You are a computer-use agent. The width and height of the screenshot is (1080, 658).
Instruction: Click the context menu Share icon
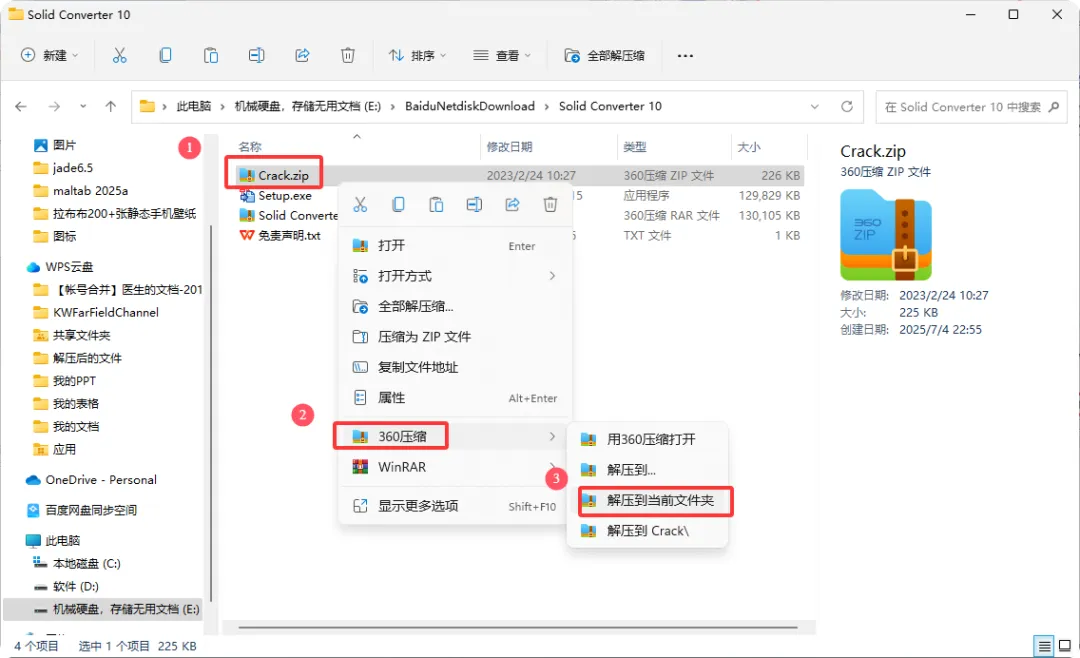[x=512, y=205]
